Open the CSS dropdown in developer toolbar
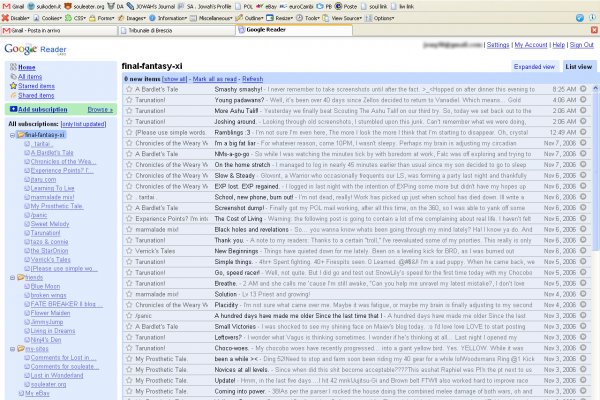This screenshot has height=400, width=600. pos(76,18)
